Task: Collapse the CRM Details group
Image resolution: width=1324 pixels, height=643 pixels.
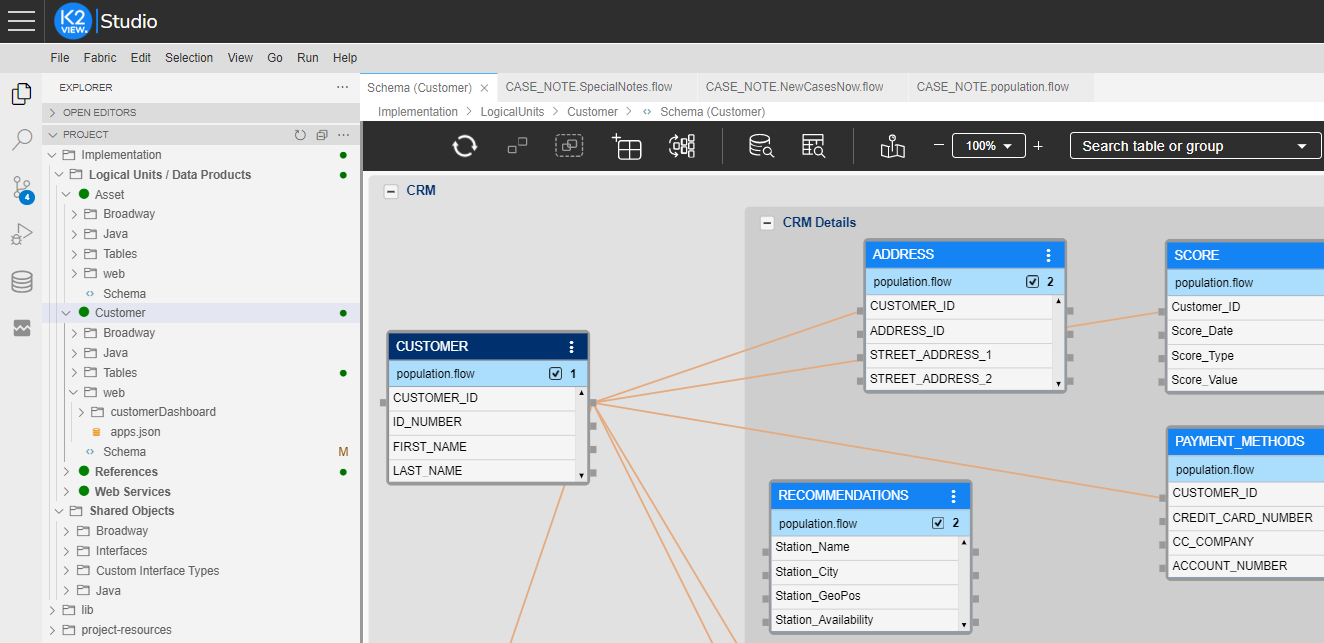Action: click(767, 223)
